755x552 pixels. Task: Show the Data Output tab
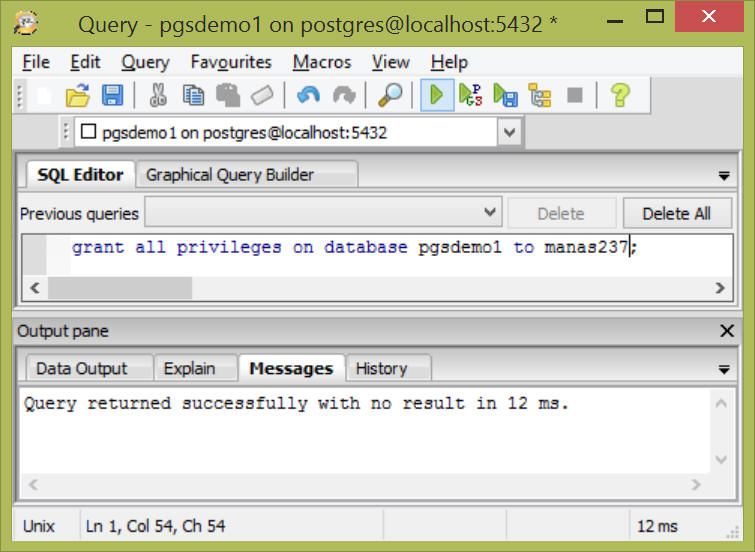pos(90,368)
